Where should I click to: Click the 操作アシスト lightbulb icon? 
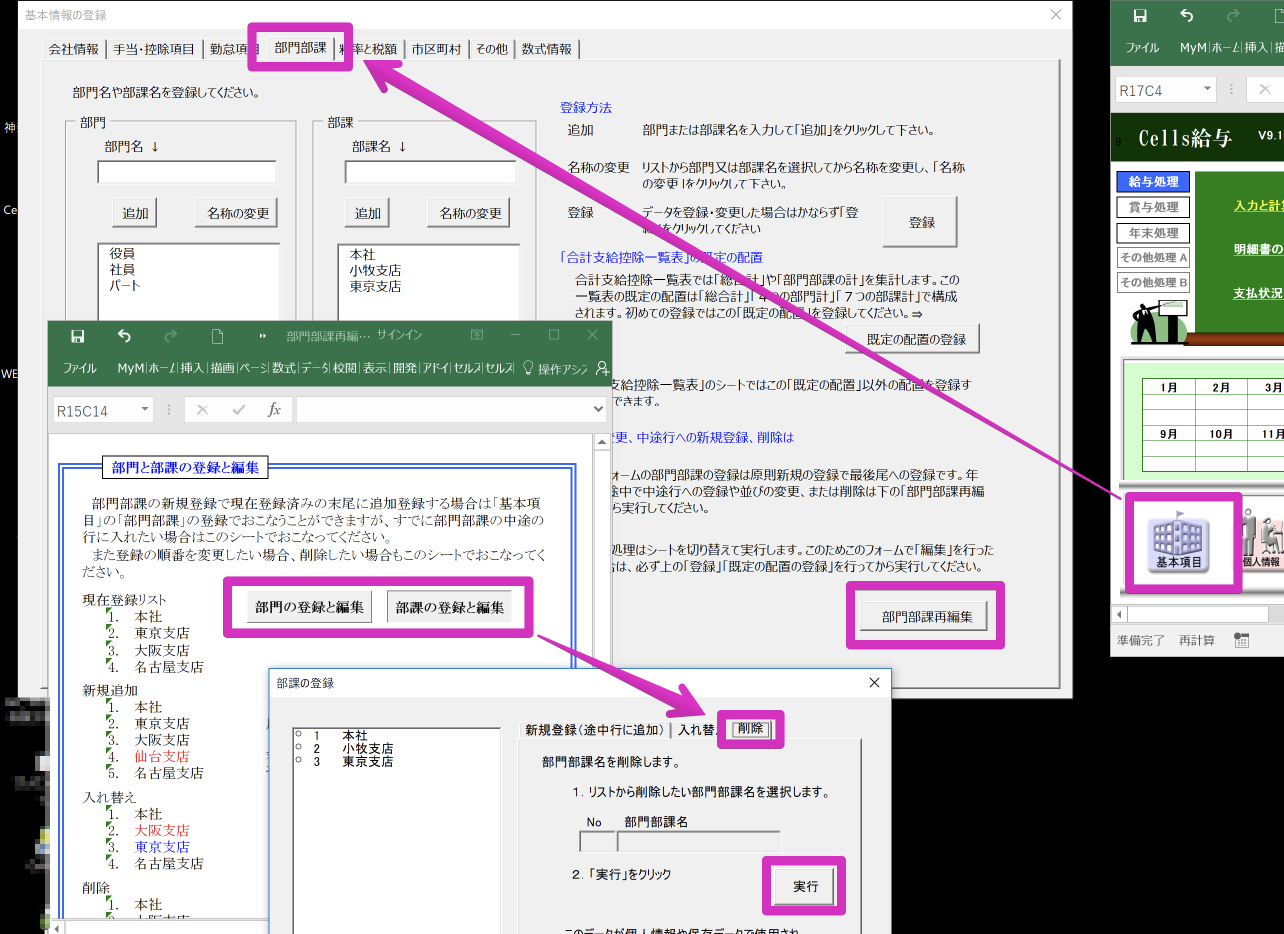pyautogui.click(x=528, y=368)
